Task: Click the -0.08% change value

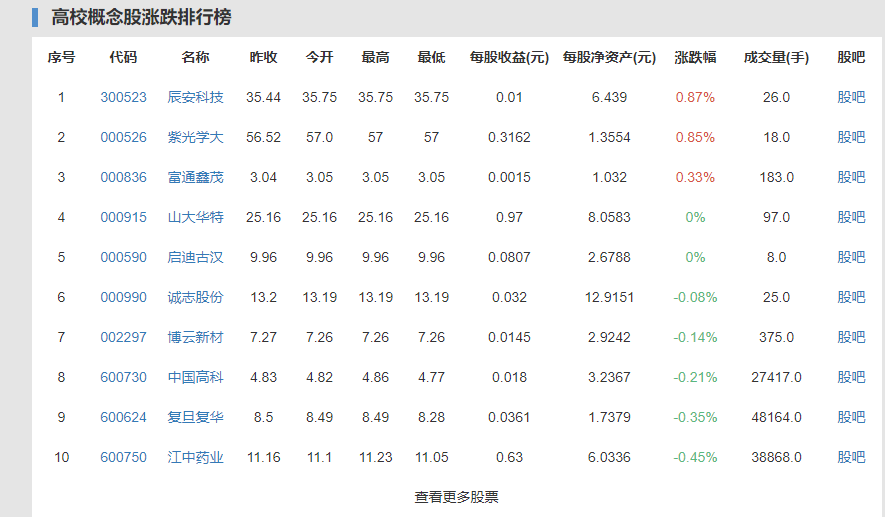Action: click(x=695, y=297)
